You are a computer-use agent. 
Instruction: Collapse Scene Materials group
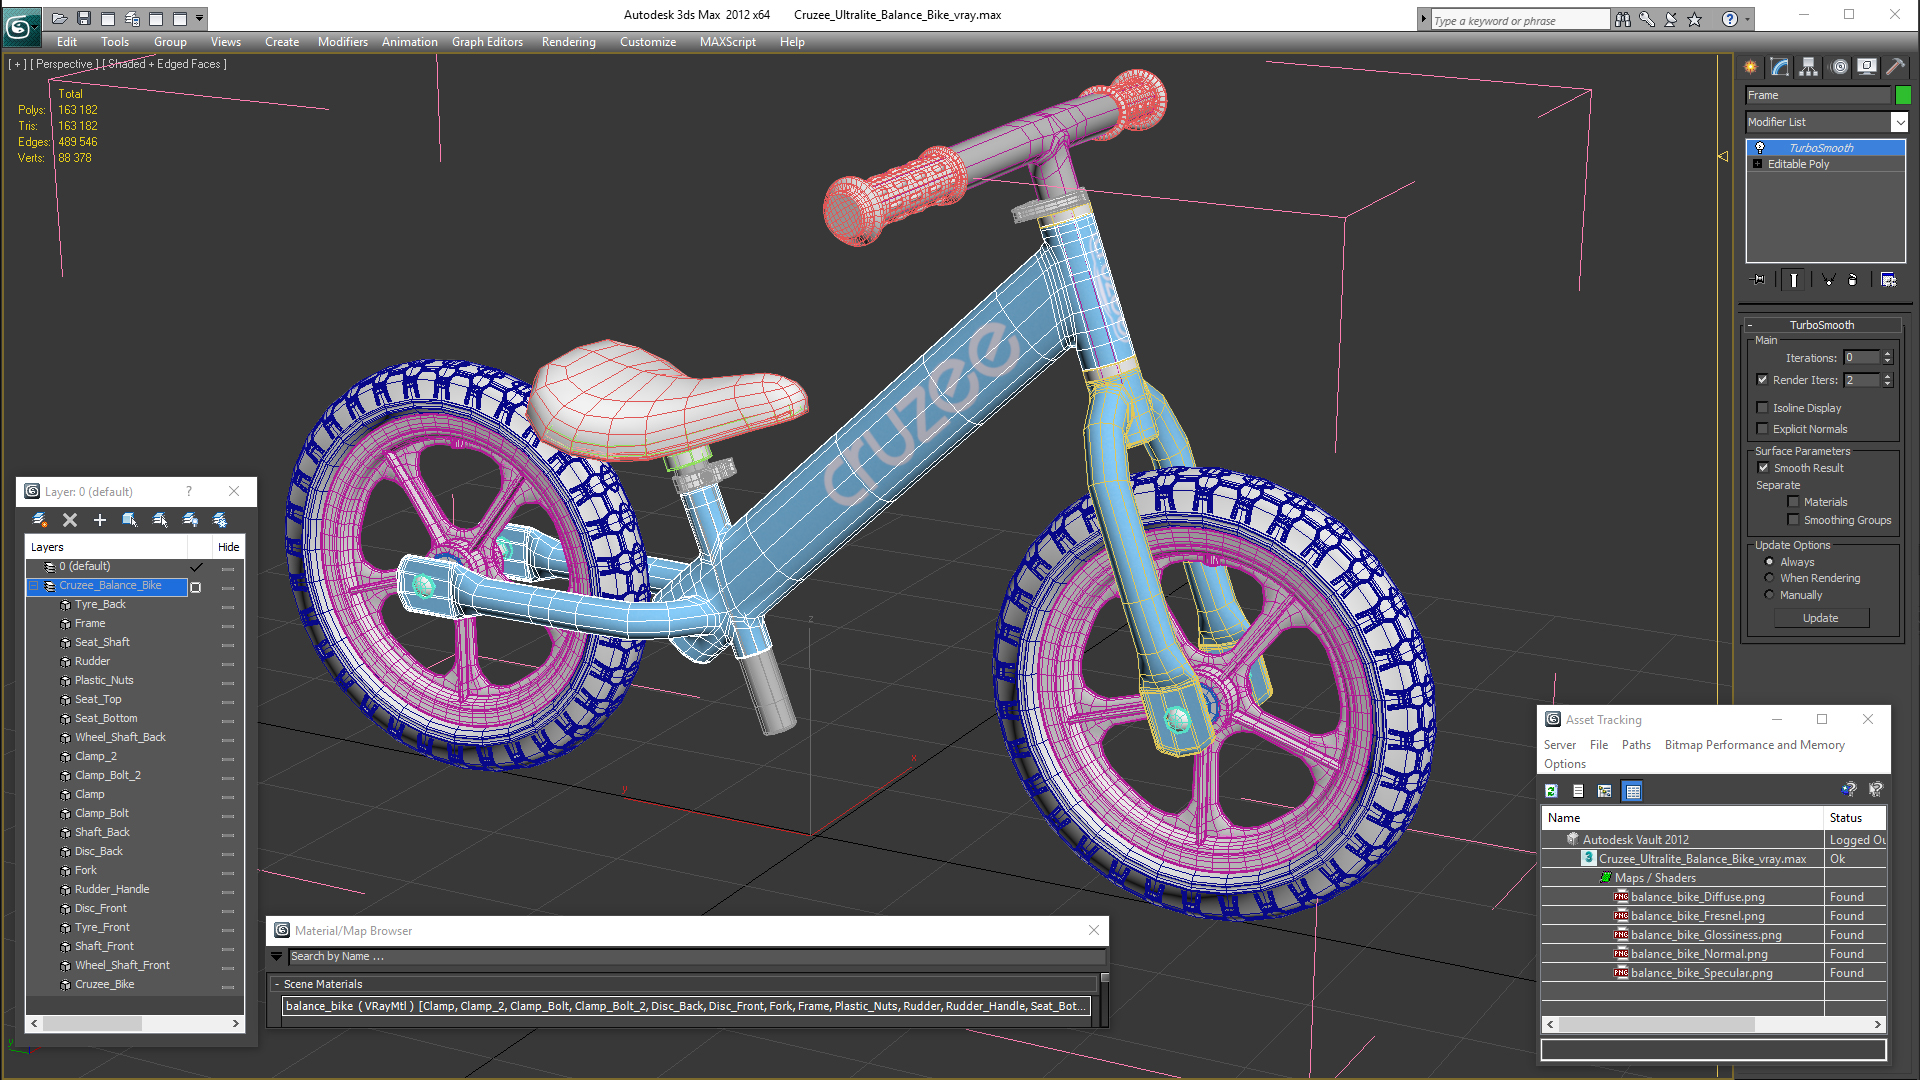coord(277,985)
